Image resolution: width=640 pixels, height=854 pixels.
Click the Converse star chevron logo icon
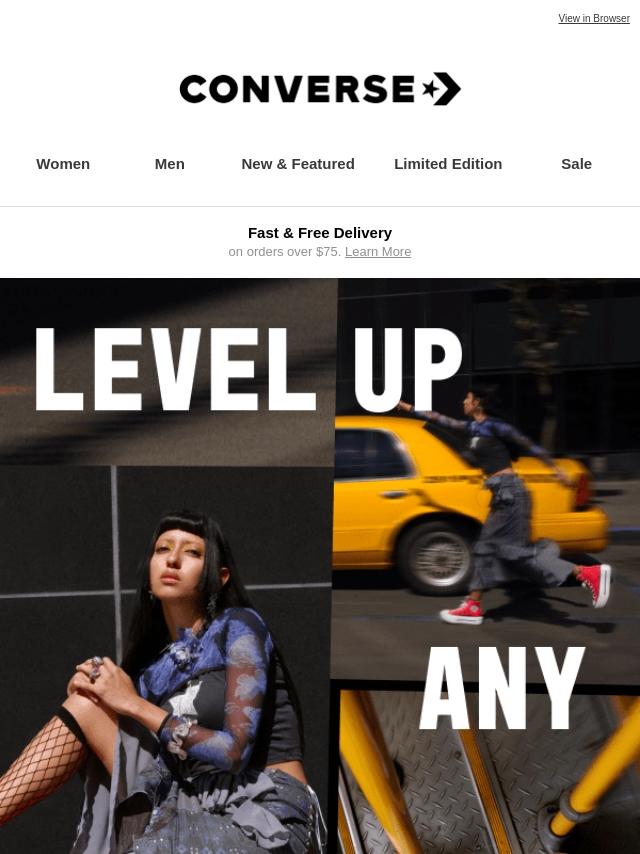[x=442, y=89]
